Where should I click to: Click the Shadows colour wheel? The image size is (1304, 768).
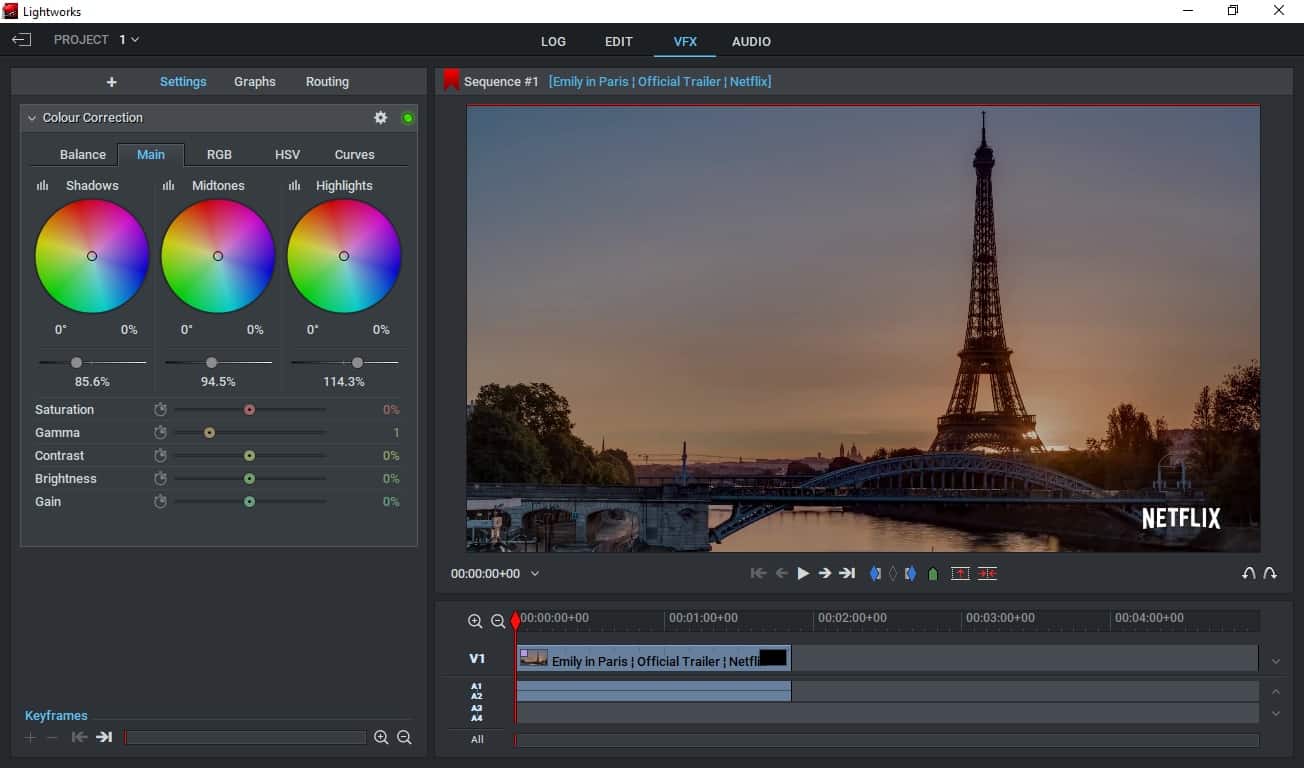tap(92, 256)
